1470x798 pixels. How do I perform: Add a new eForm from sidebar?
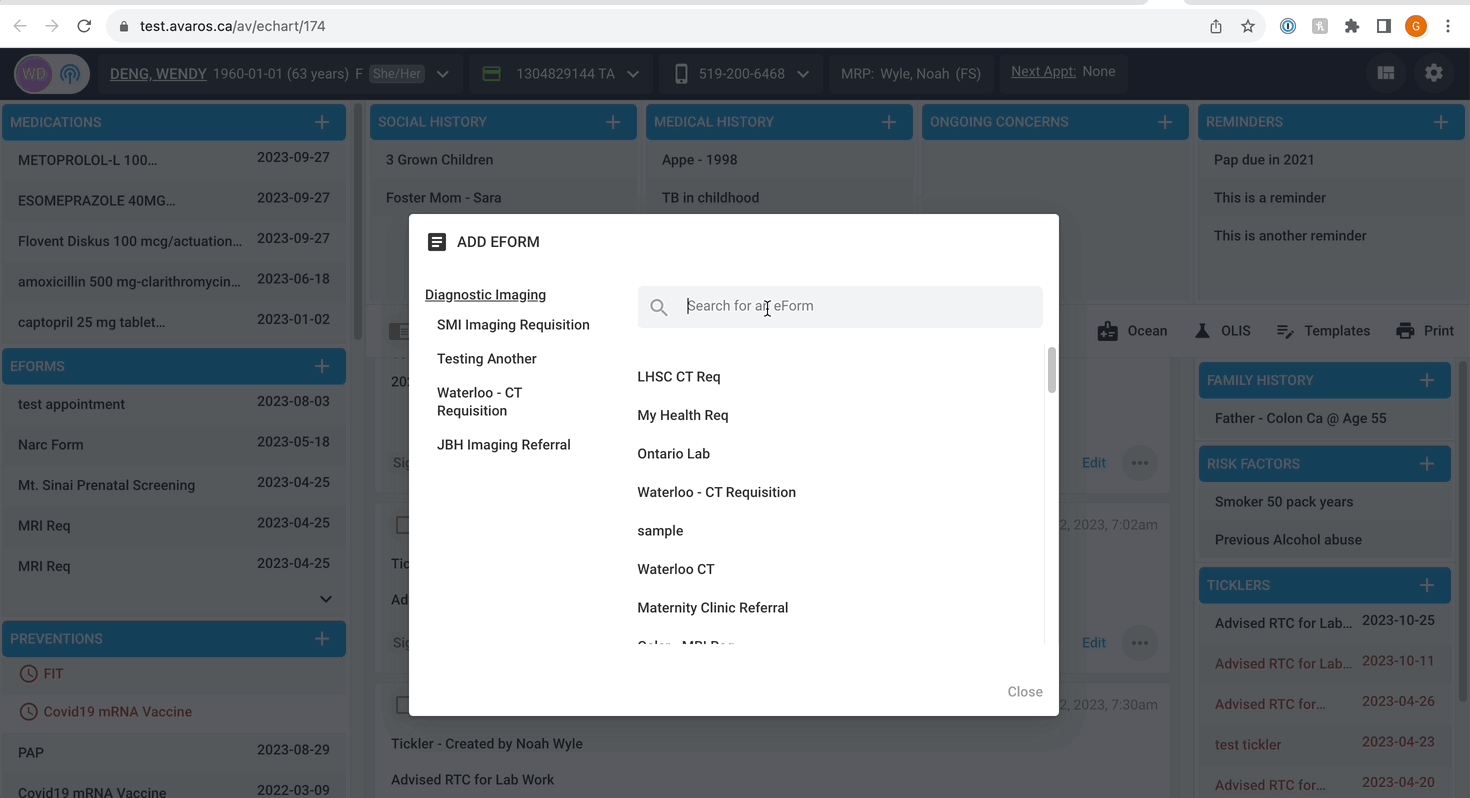(322, 366)
